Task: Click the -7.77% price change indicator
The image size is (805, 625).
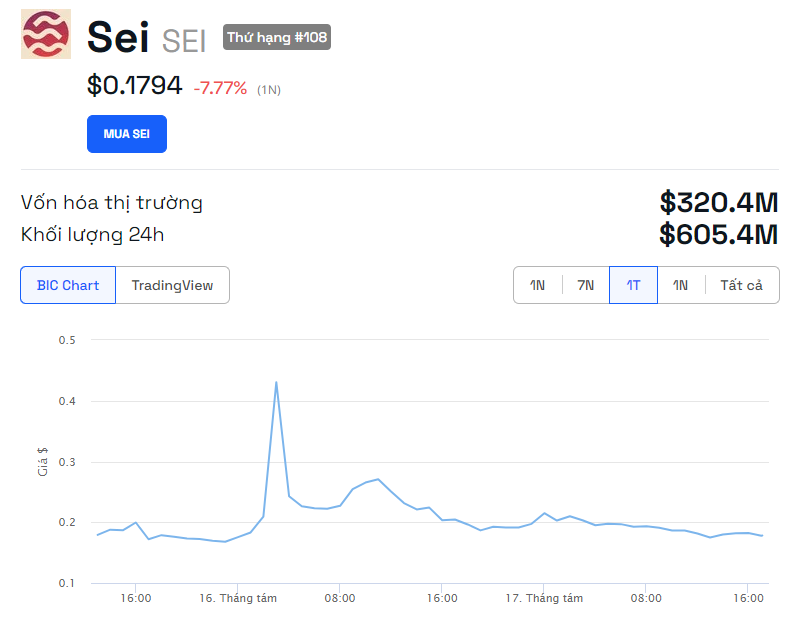Action: coord(220,88)
